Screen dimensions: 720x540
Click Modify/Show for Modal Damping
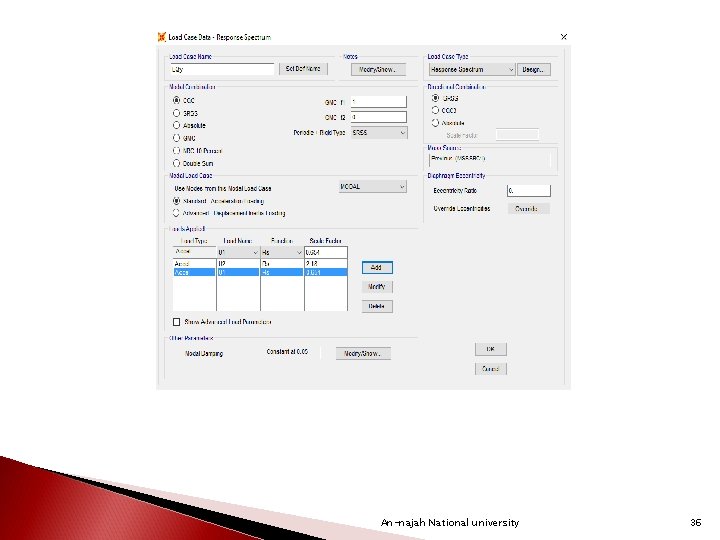point(363,354)
